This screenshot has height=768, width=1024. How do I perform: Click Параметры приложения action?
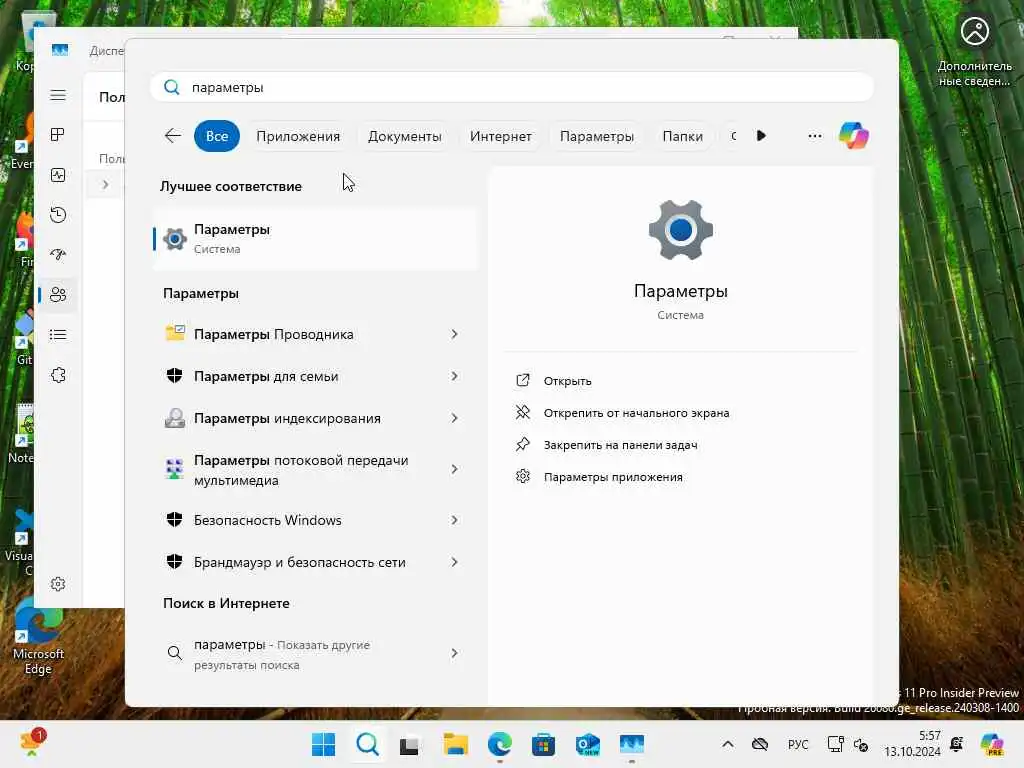(613, 477)
